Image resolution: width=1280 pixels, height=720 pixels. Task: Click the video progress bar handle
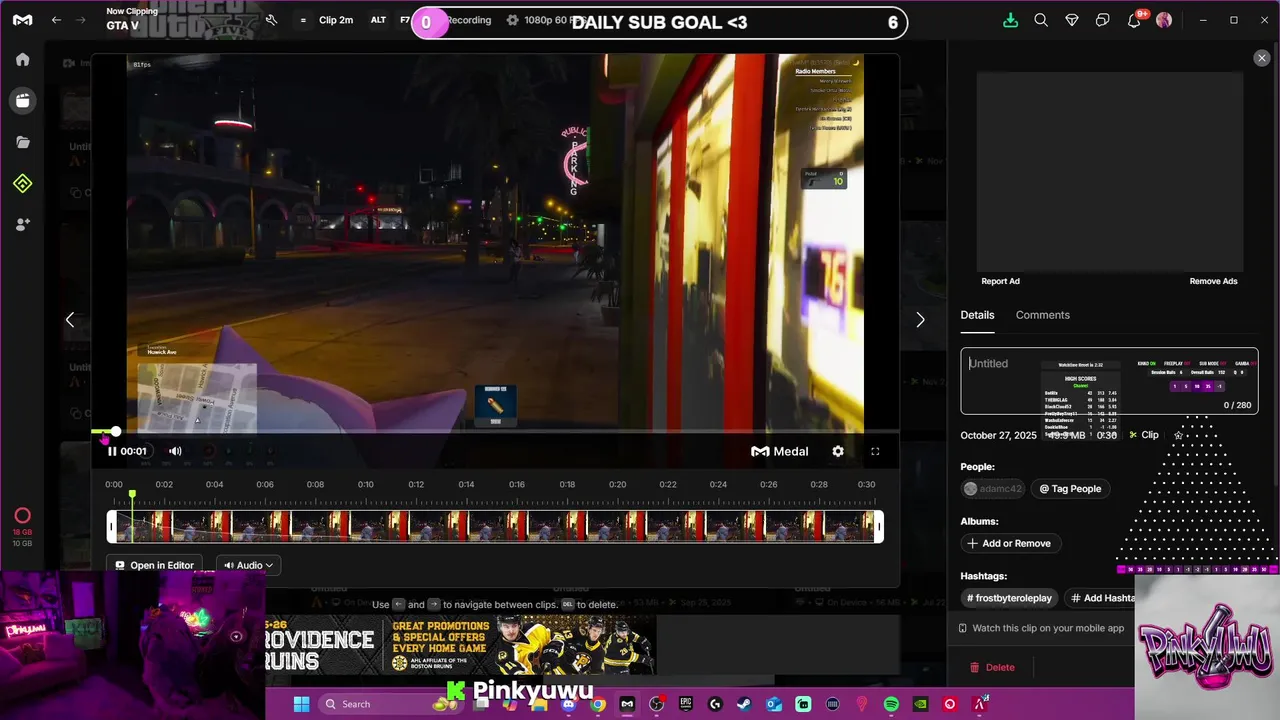(116, 432)
